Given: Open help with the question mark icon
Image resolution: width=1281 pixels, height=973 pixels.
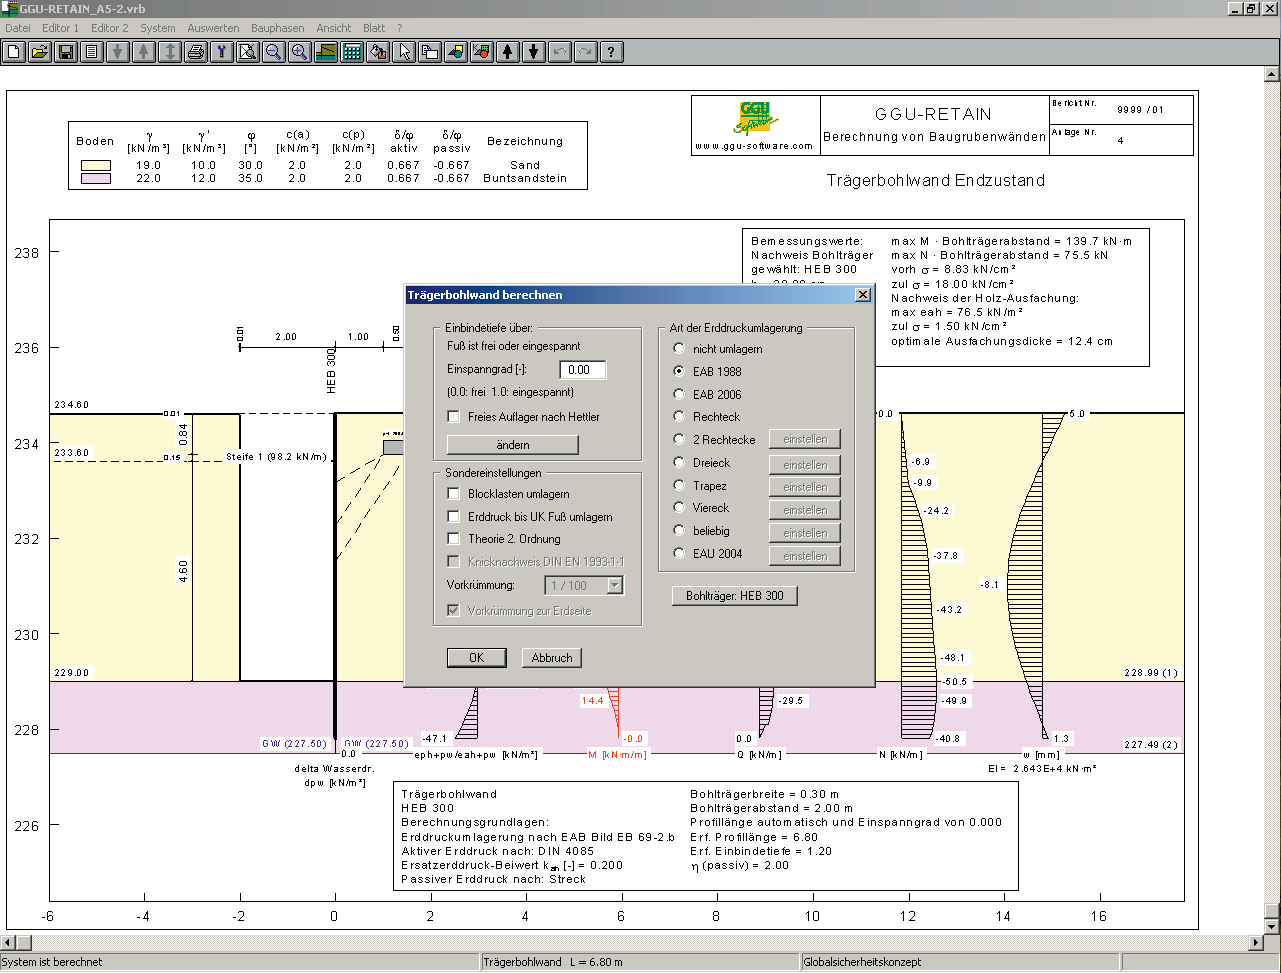Looking at the screenshot, I should [x=612, y=52].
